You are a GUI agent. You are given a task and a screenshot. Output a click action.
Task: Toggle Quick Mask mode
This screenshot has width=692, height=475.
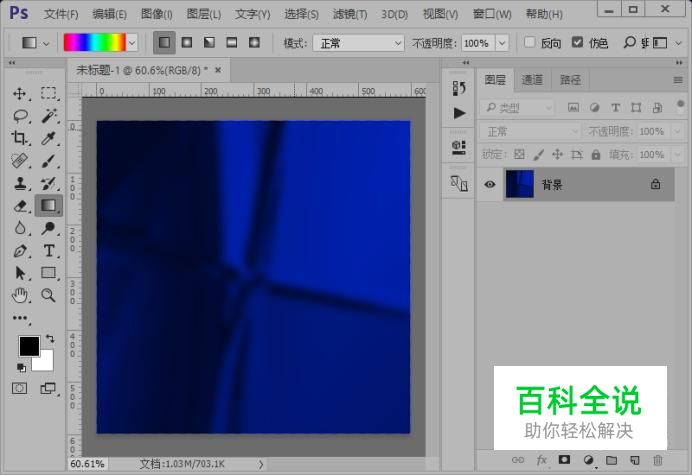pyautogui.click(x=19, y=388)
